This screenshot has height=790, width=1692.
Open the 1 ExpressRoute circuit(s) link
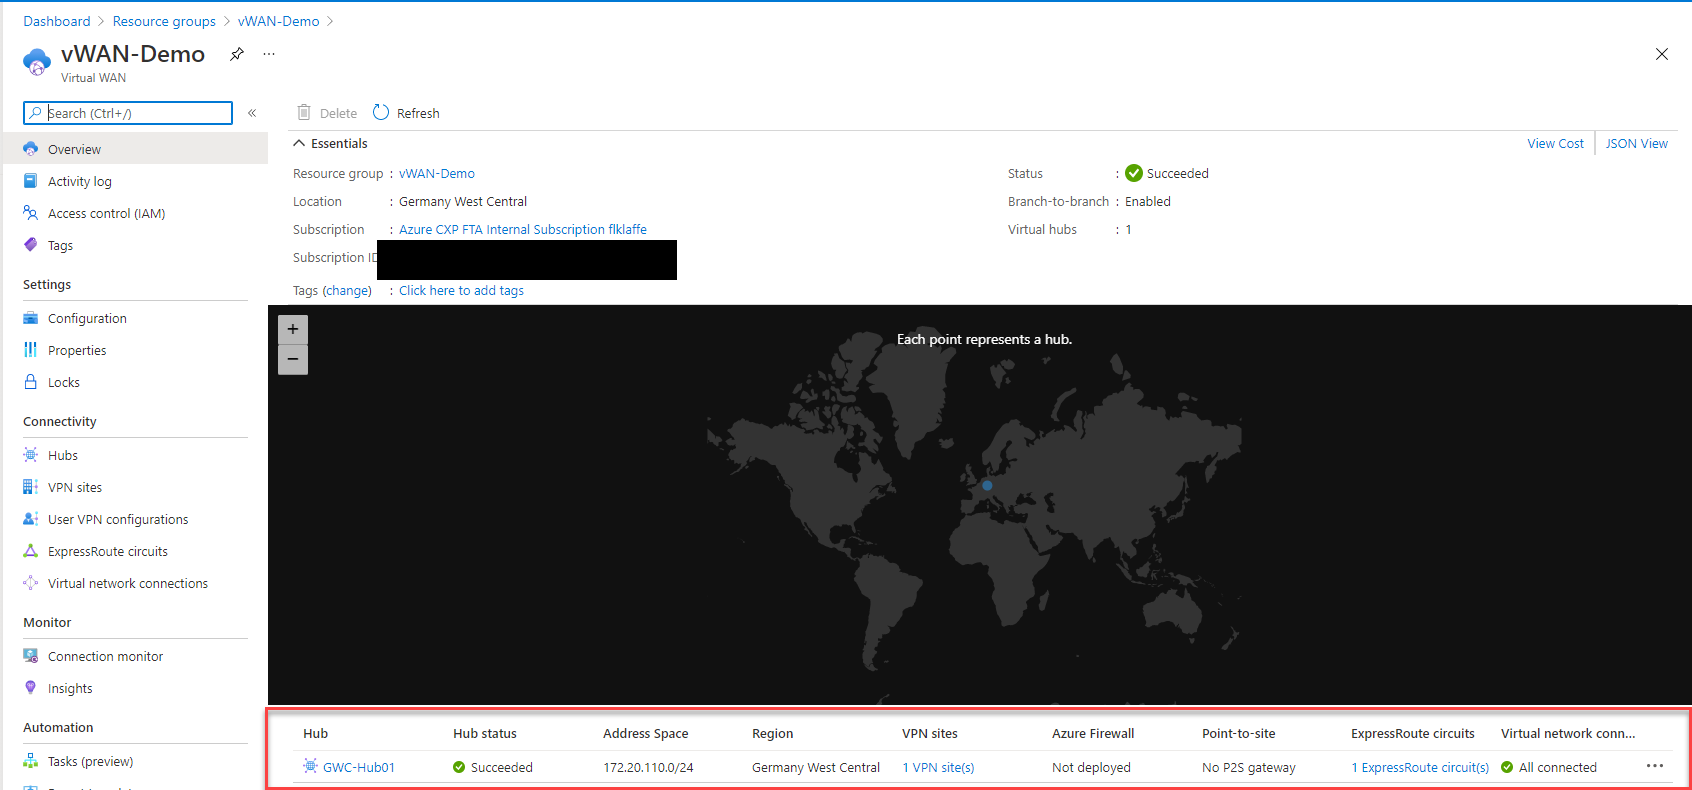(x=1420, y=767)
